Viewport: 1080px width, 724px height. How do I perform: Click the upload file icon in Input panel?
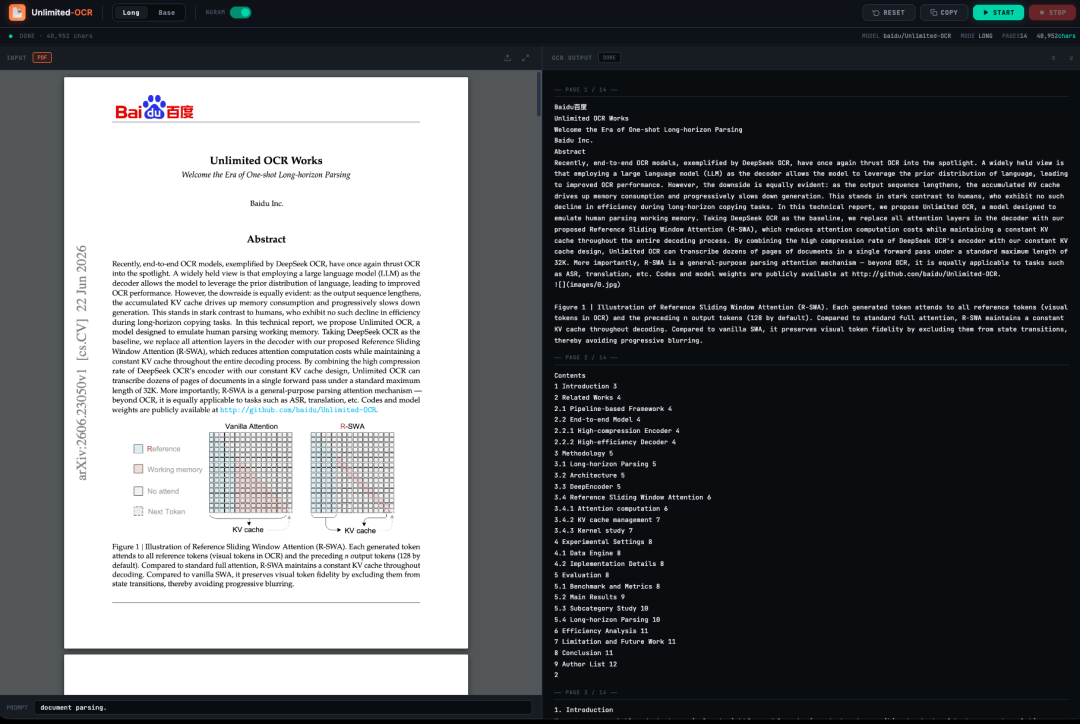tap(508, 58)
